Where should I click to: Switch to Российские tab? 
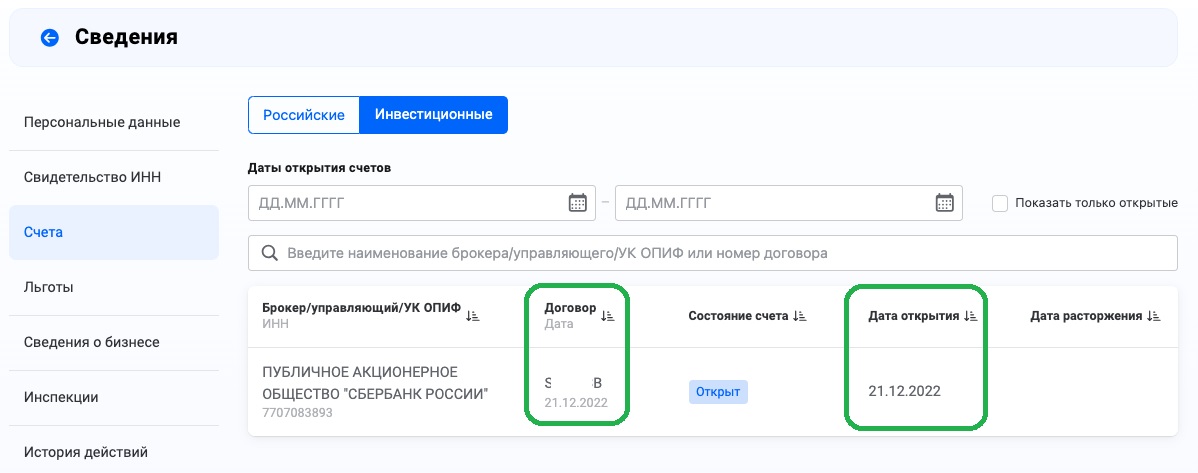tap(304, 115)
